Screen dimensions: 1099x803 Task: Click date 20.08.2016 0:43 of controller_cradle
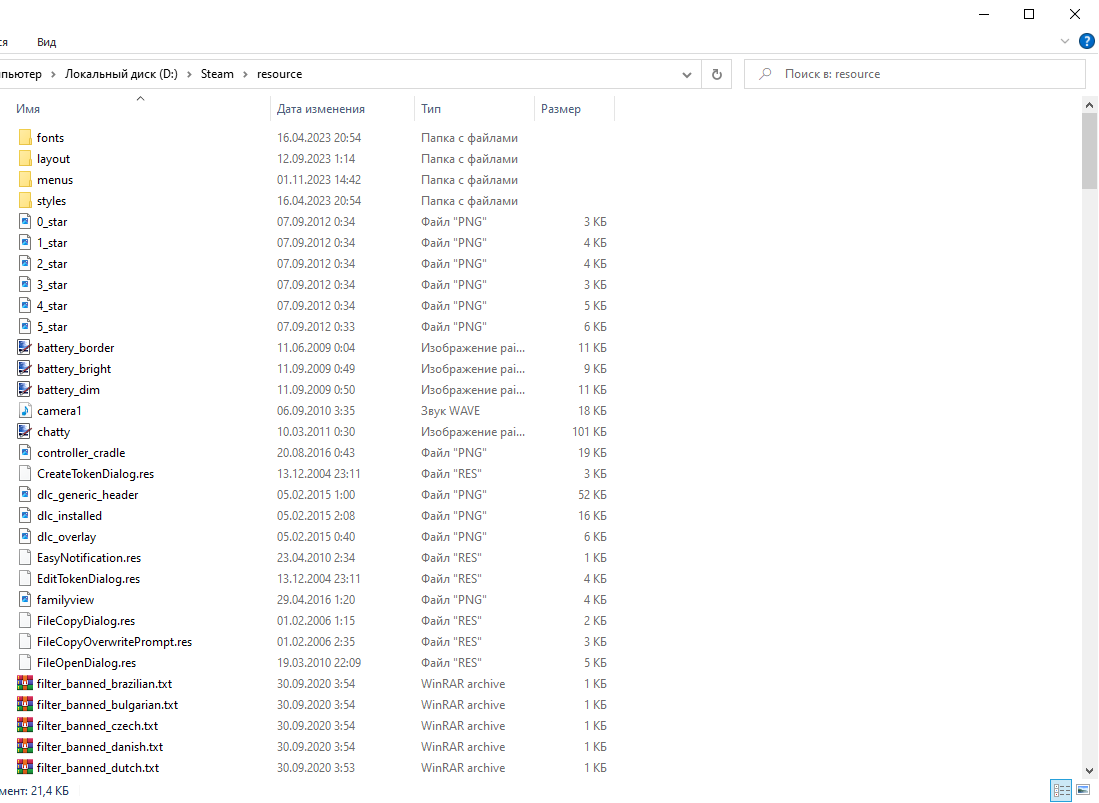[316, 453]
